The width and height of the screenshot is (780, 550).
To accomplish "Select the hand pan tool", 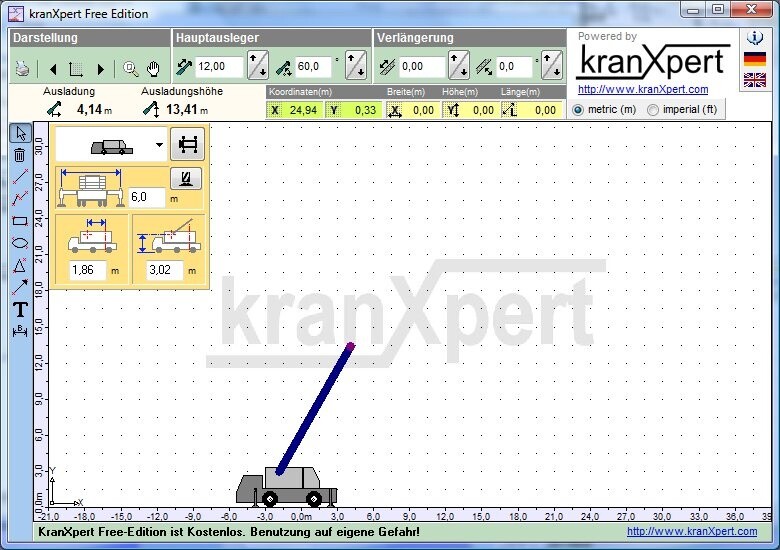I will [153, 69].
